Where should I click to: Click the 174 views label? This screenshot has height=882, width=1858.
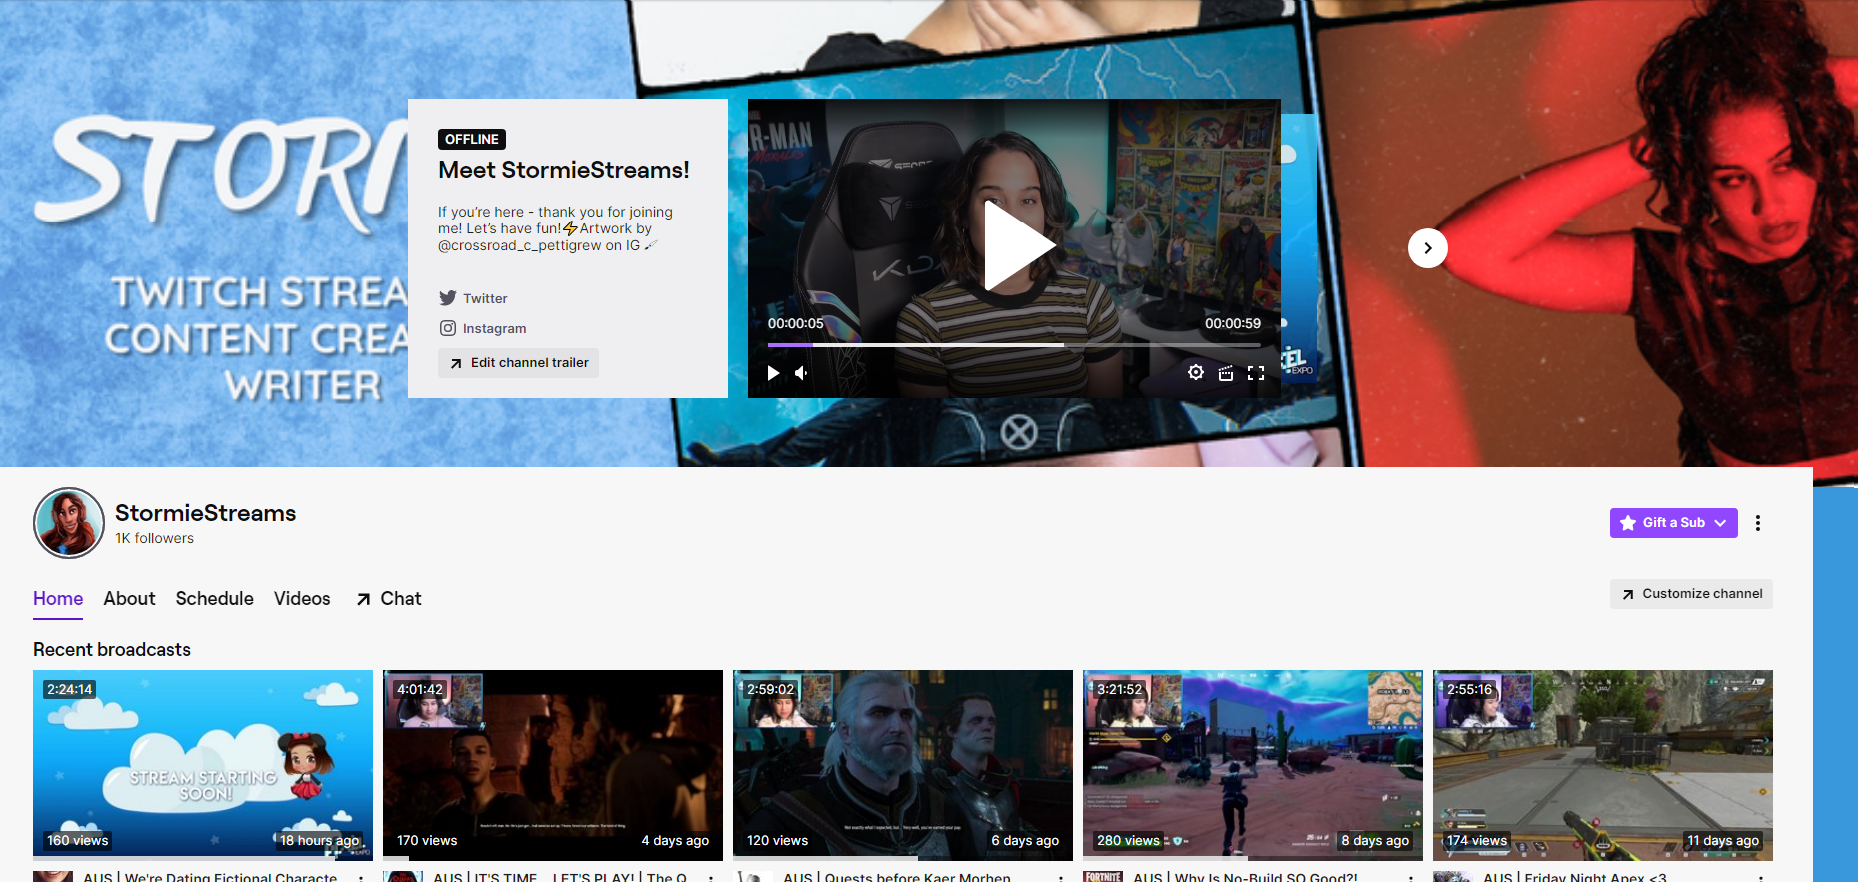point(1477,840)
